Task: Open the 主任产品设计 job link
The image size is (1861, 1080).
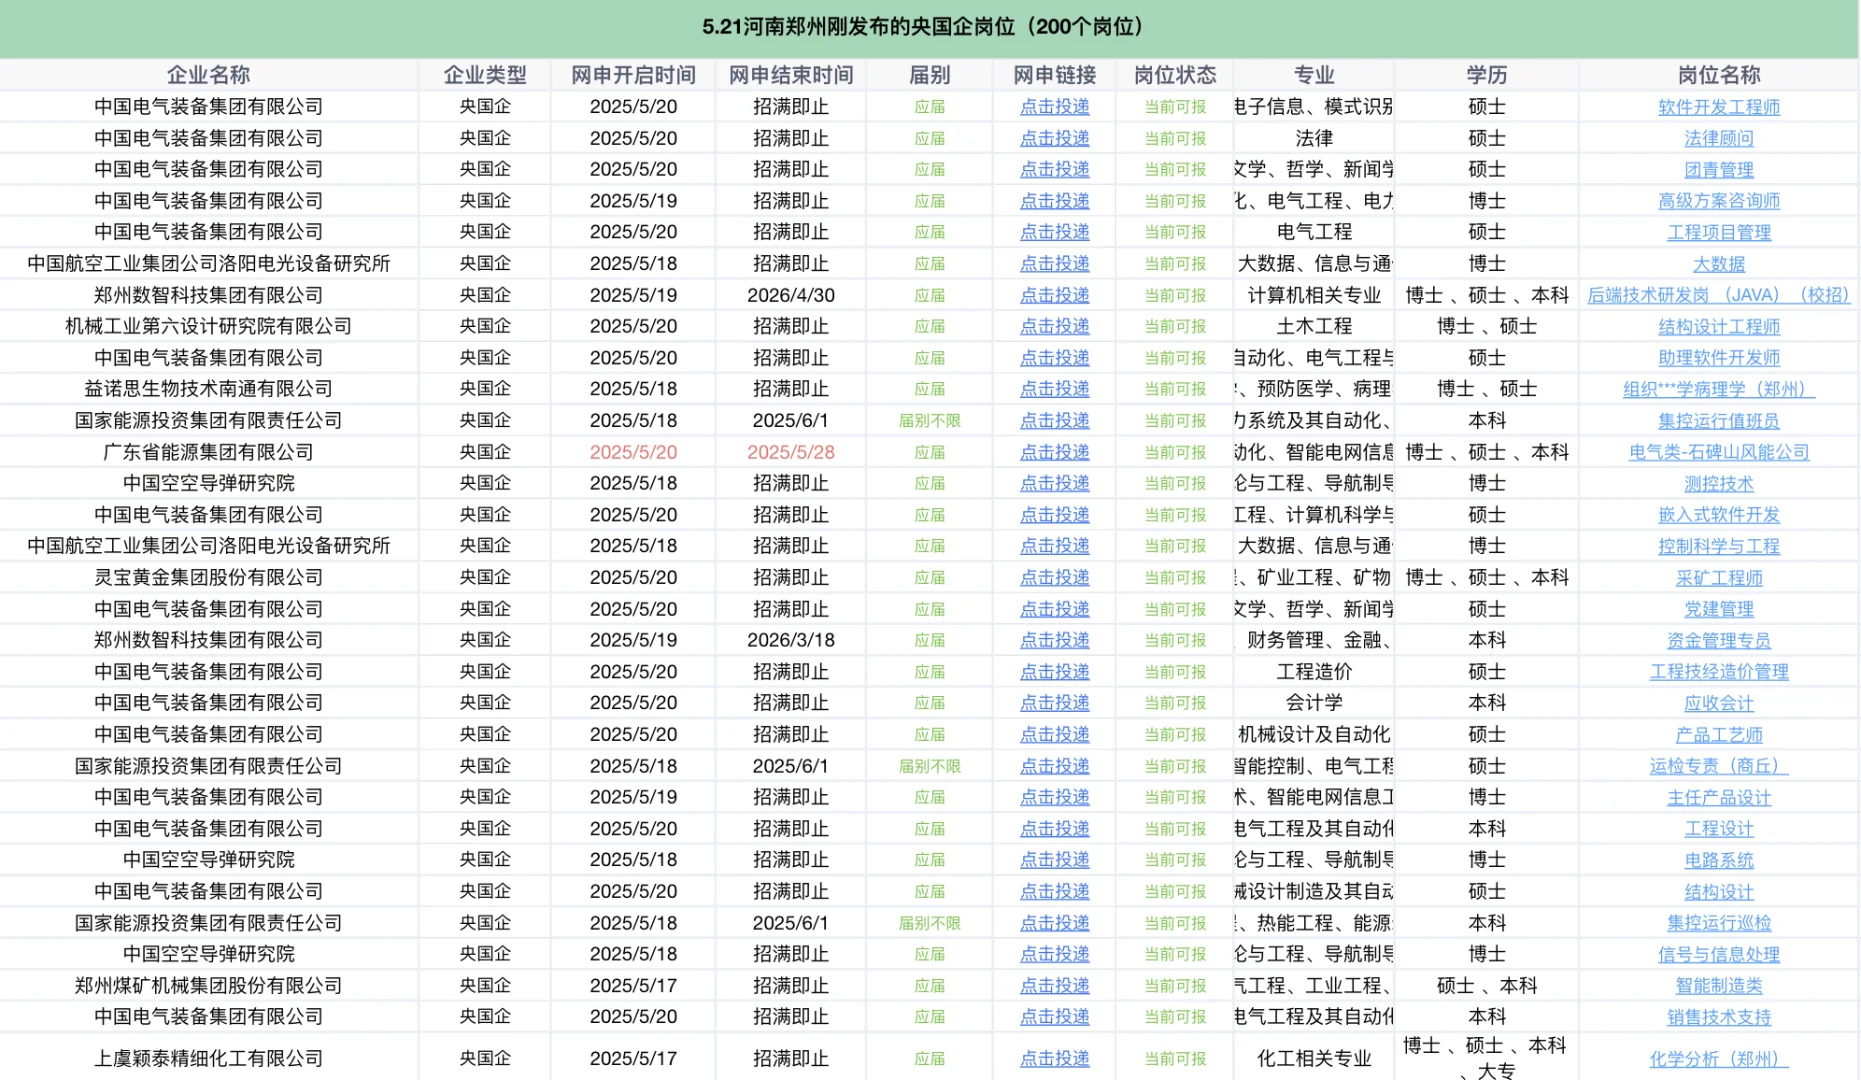Action: (1718, 798)
